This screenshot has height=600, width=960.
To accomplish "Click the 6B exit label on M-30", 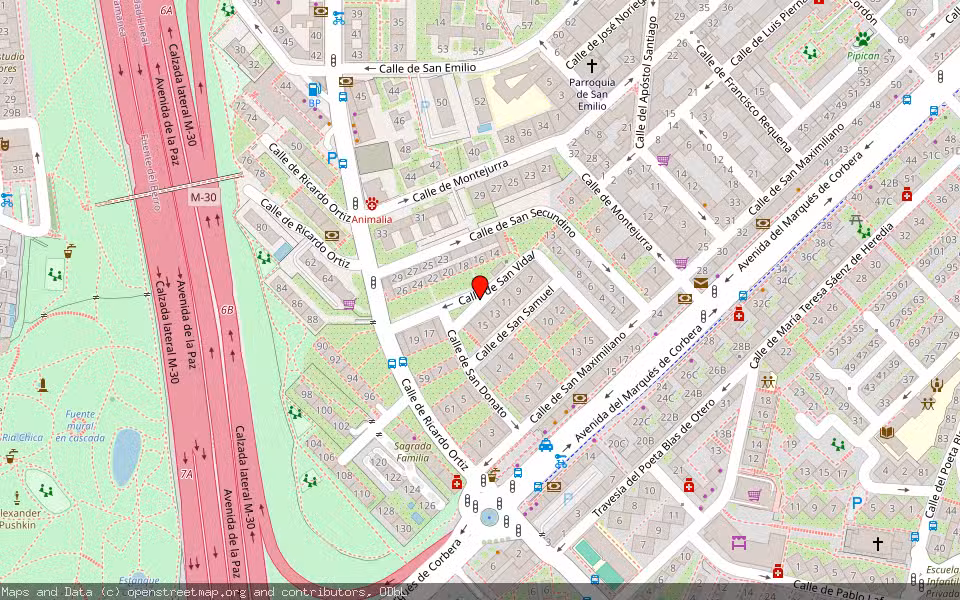I will click(227, 310).
